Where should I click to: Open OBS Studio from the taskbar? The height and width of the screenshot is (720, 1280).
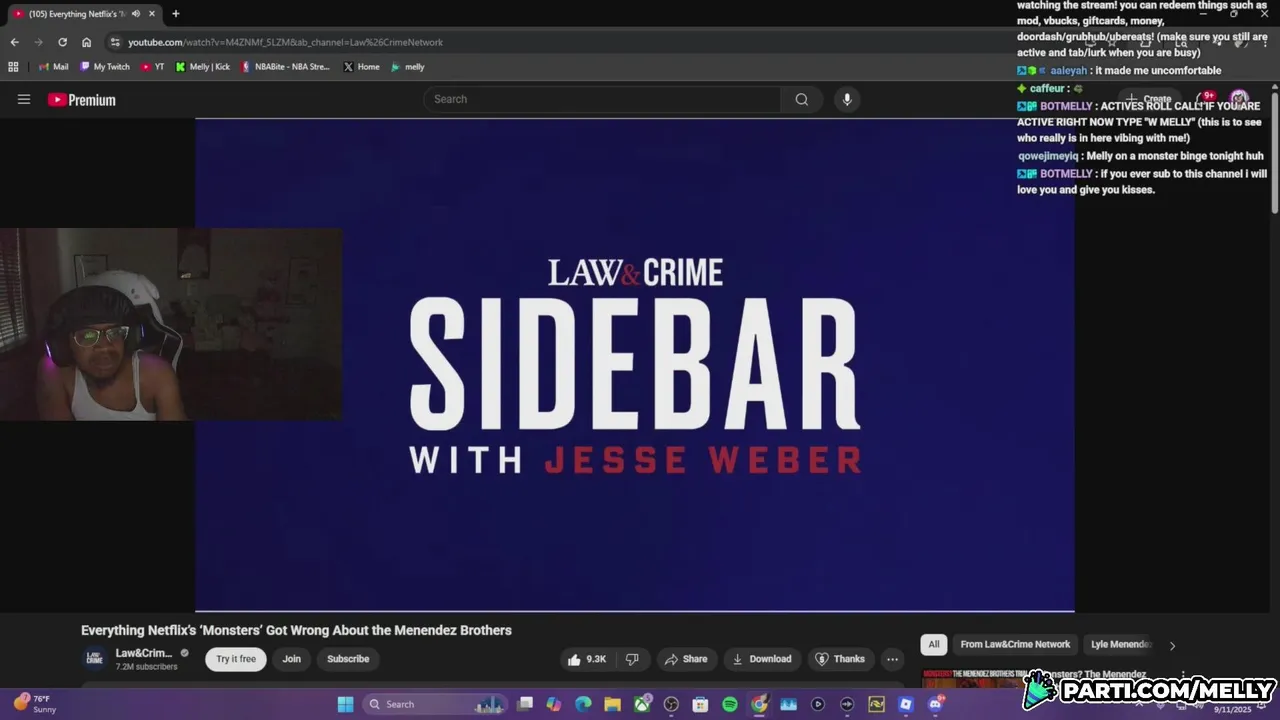click(x=671, y=704)
